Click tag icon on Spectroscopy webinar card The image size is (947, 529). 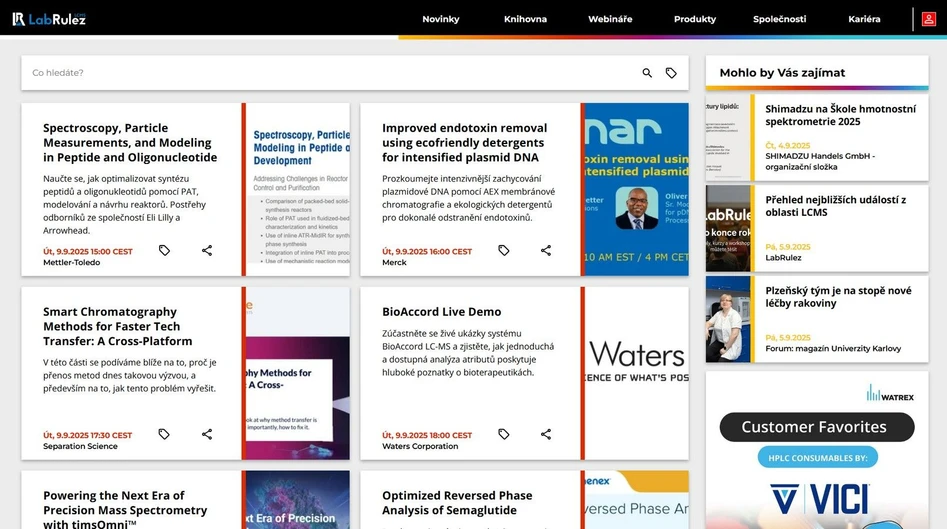tap(164, 250)
